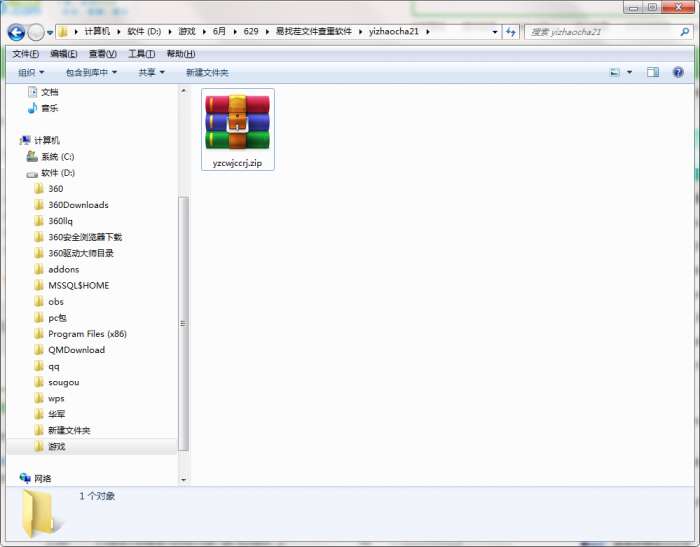
Task: Click the Forward navigation arrow
Action: [36, 32]
